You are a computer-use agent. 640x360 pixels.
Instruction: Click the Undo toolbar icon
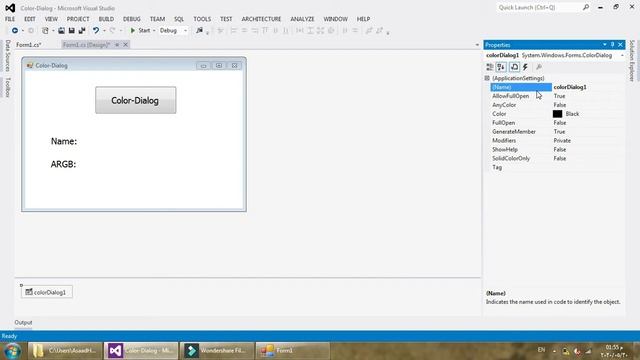[x=96, y=31]
